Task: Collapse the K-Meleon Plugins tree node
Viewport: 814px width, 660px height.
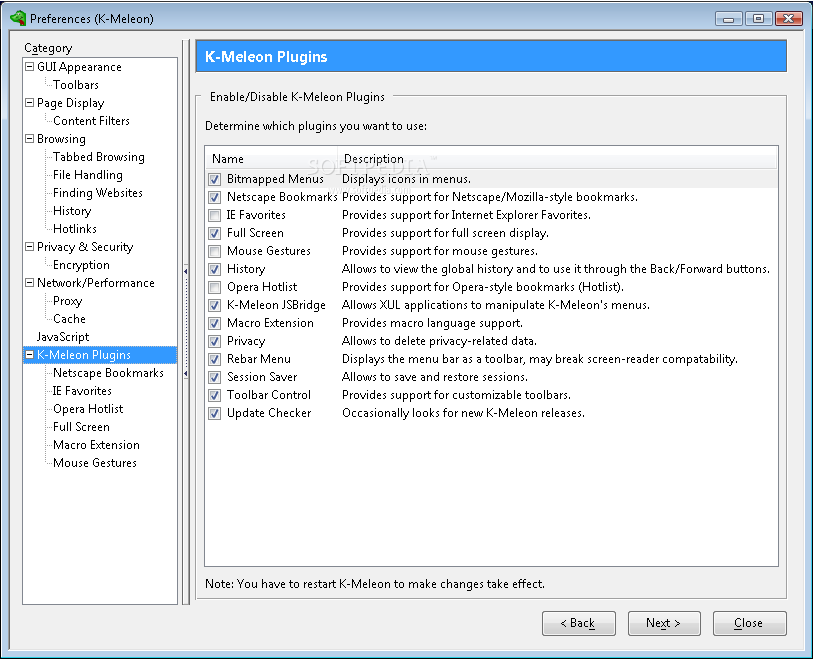Action: pos(30,355)
